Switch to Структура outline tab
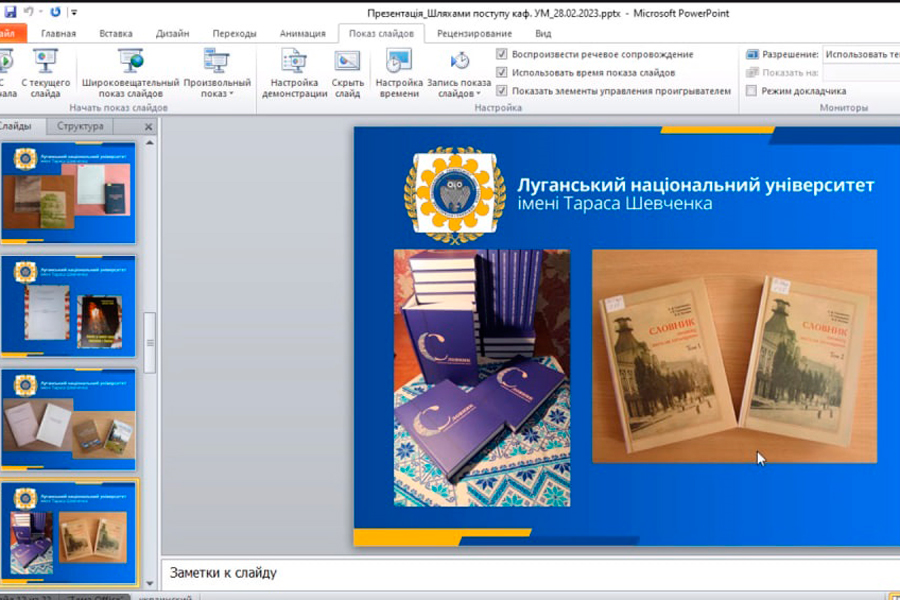This screenshot has height=600, width=900. [x=80, y=126]
